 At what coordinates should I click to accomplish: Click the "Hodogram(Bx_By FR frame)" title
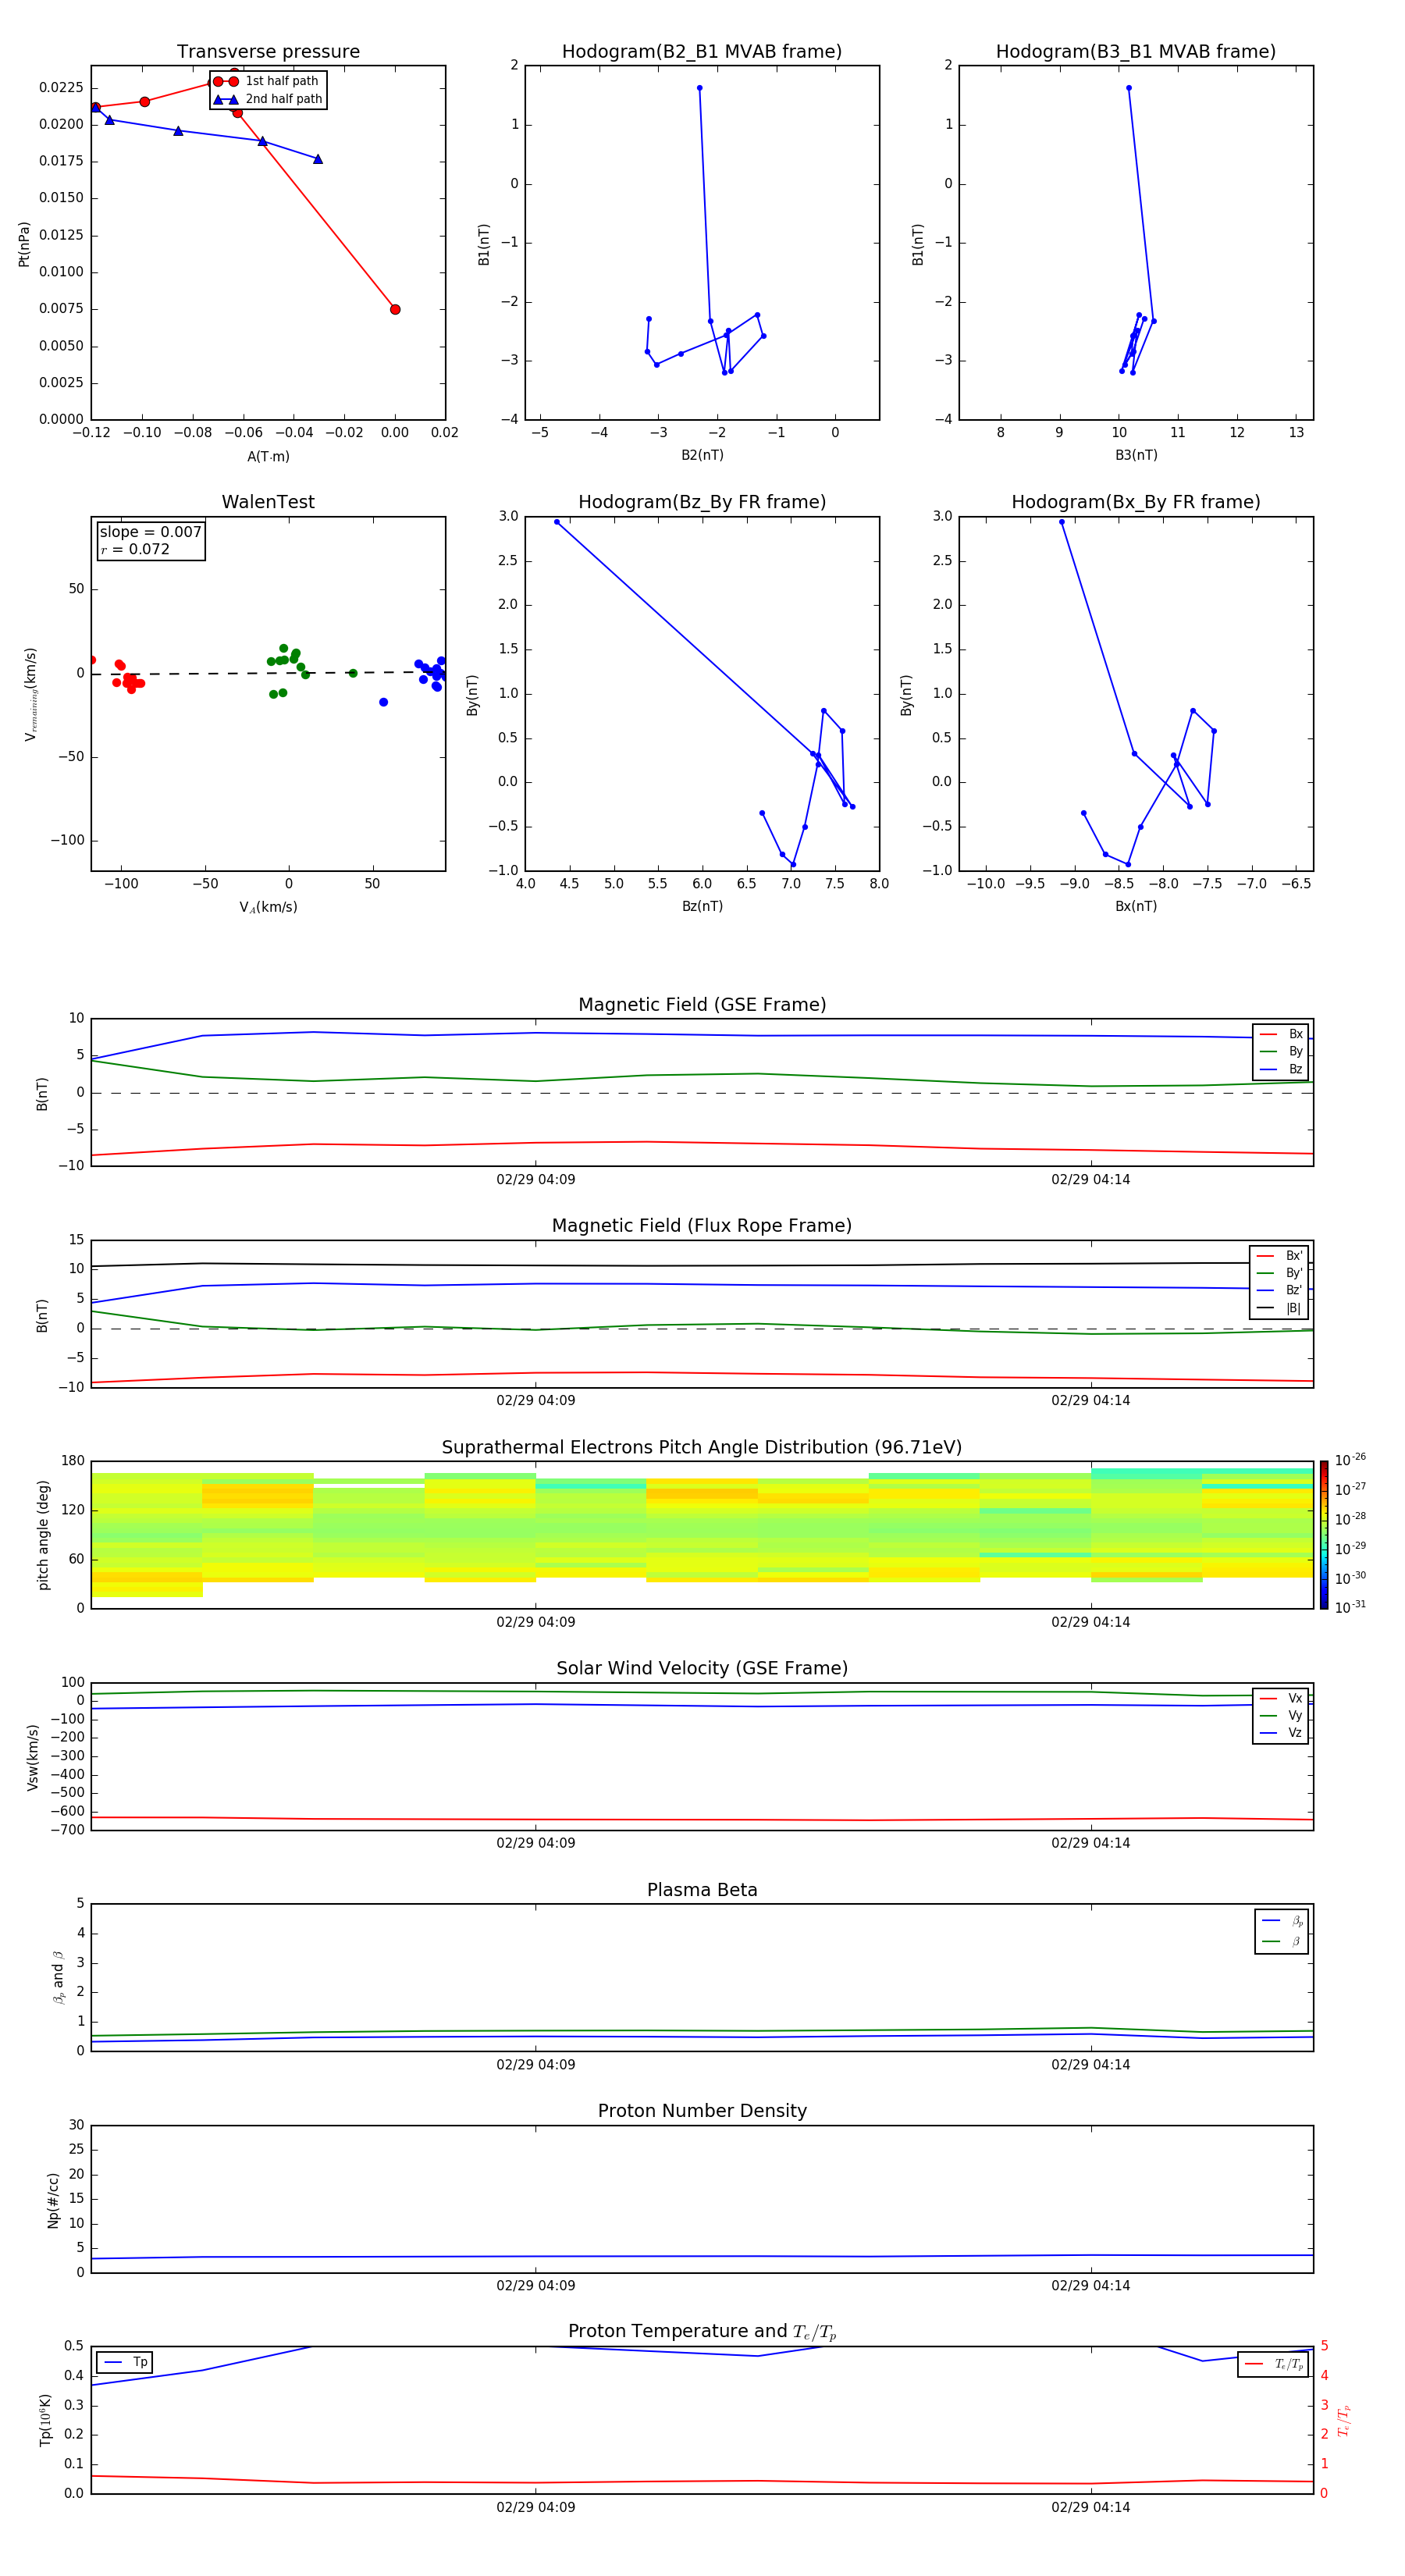click(1136, 502)
